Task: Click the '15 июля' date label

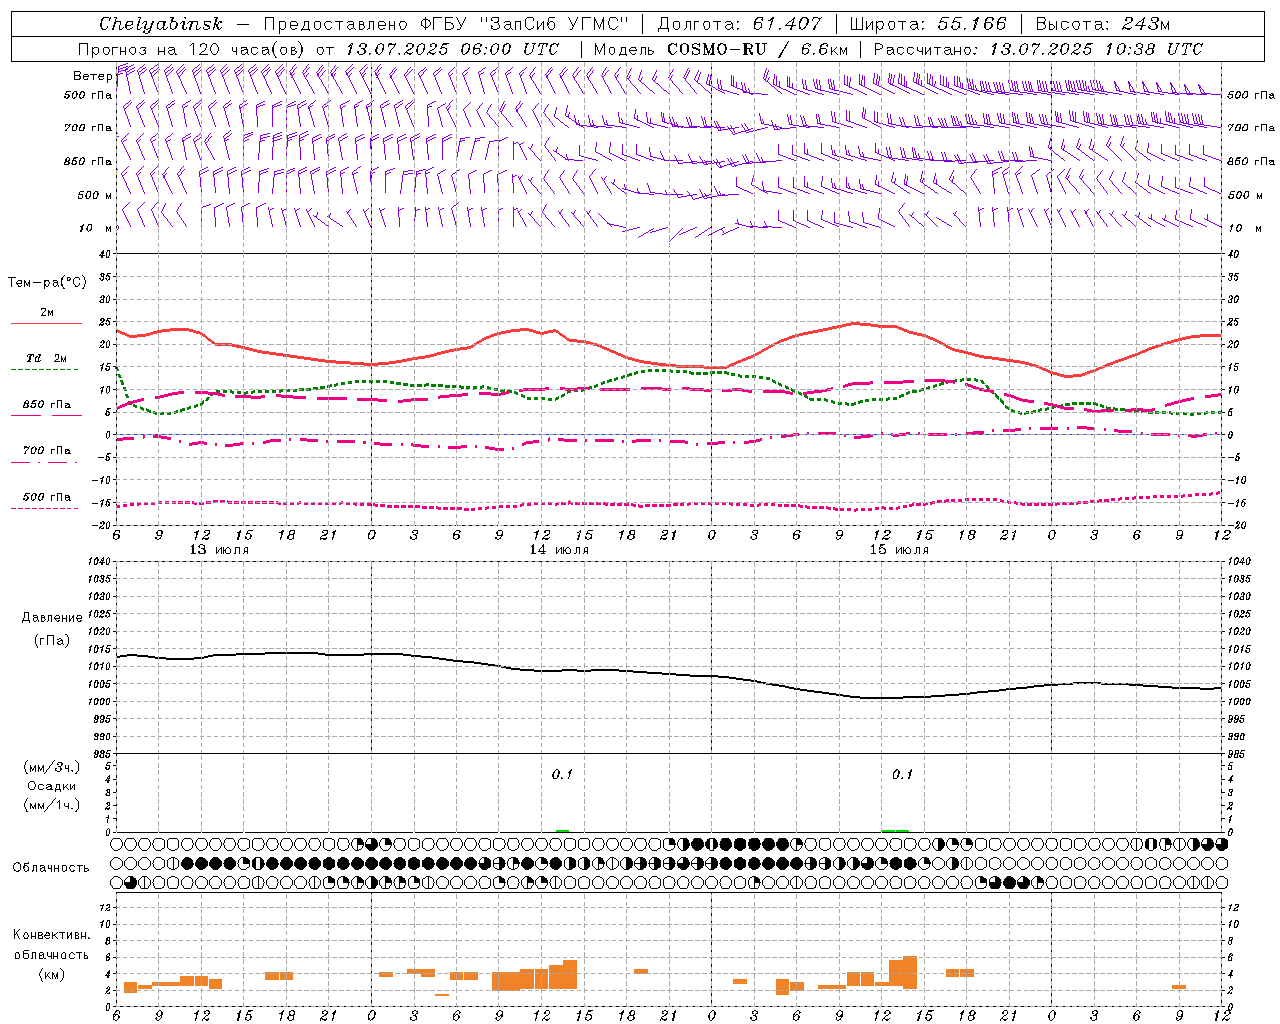Action: click(899, 550)
